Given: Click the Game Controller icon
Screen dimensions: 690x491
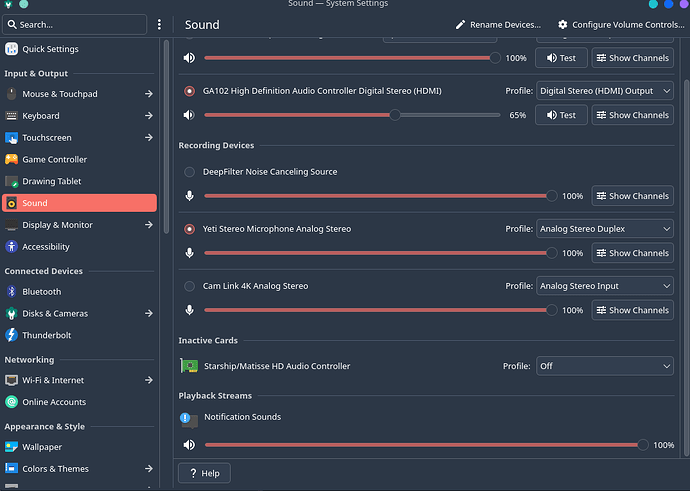Looking at the screenshot, I should [11, 159].
